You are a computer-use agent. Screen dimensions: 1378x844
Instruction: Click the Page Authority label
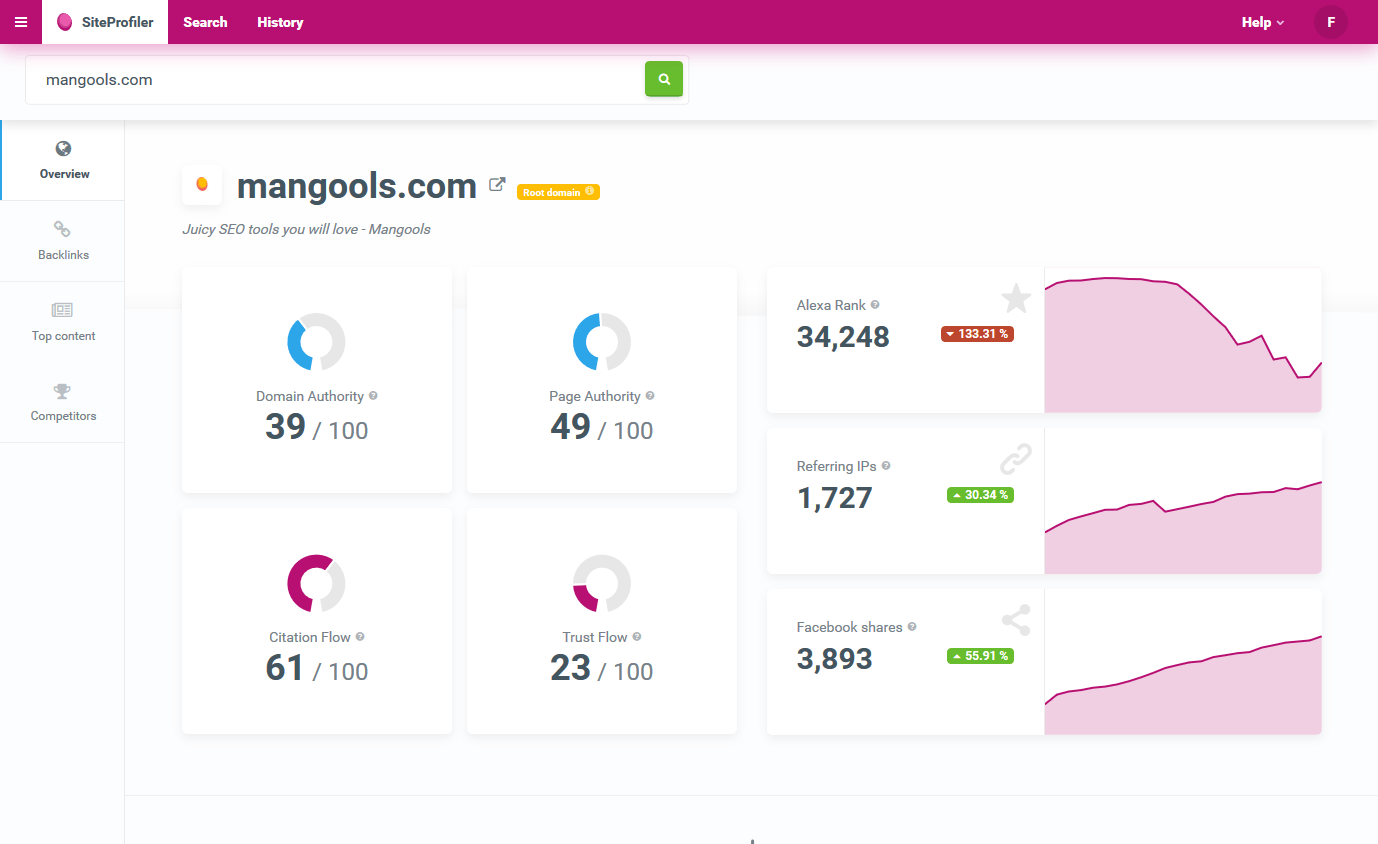click(x=595, y=397)
